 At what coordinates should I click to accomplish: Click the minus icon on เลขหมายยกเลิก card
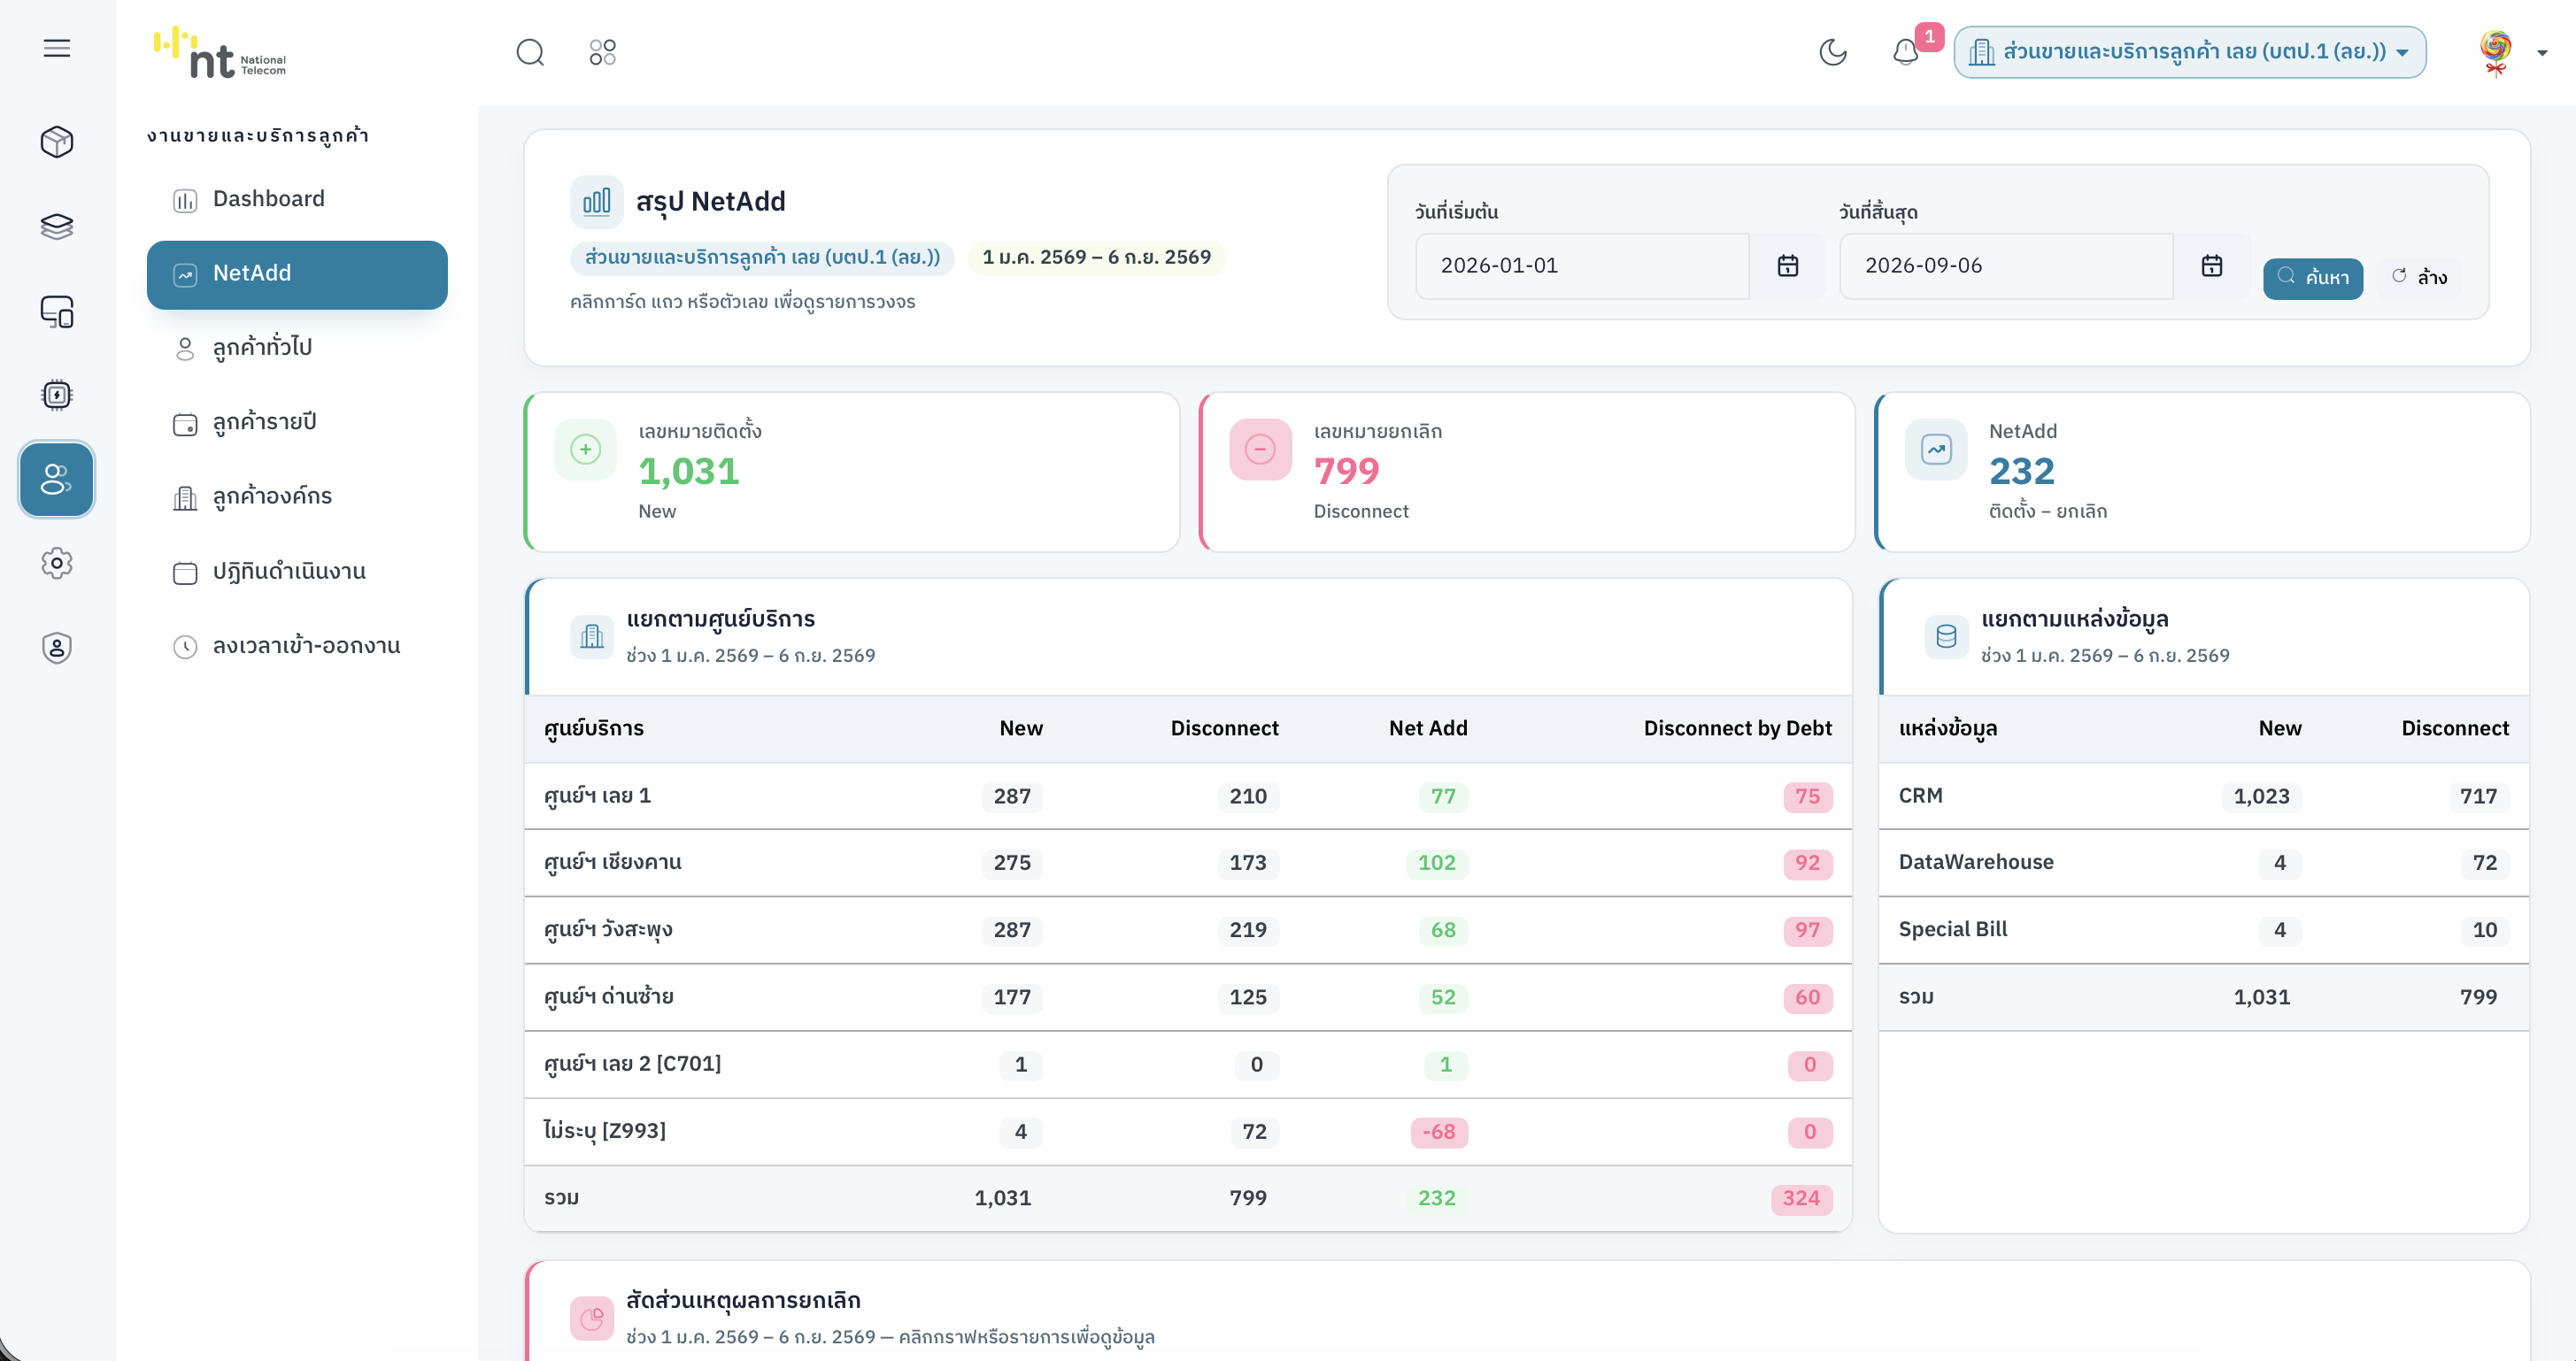[1260, 449]
